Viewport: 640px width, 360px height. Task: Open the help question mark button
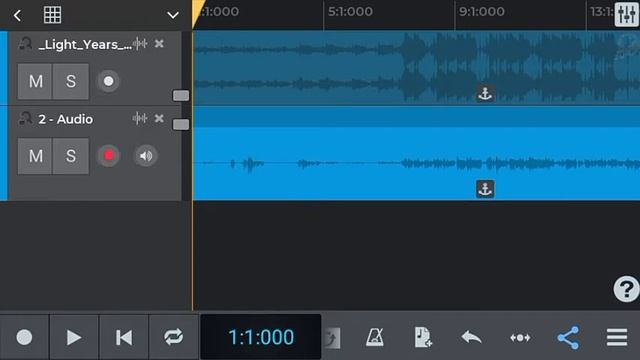[627, 289]
